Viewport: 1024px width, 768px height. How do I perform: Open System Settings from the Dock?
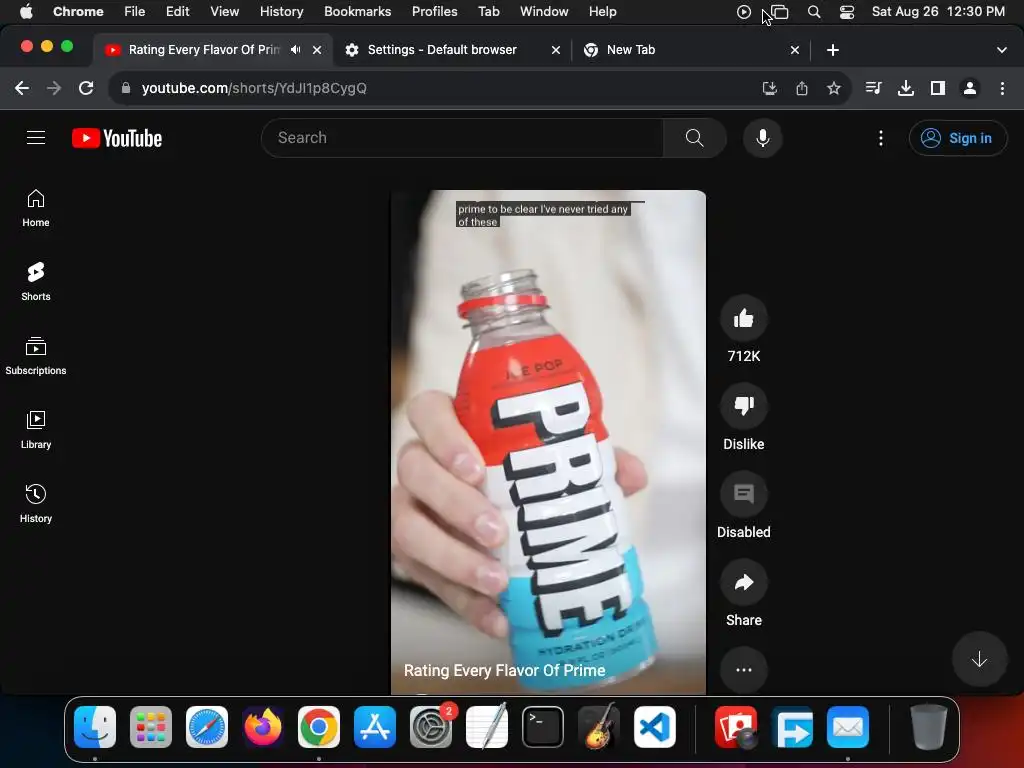coord(431,727)
